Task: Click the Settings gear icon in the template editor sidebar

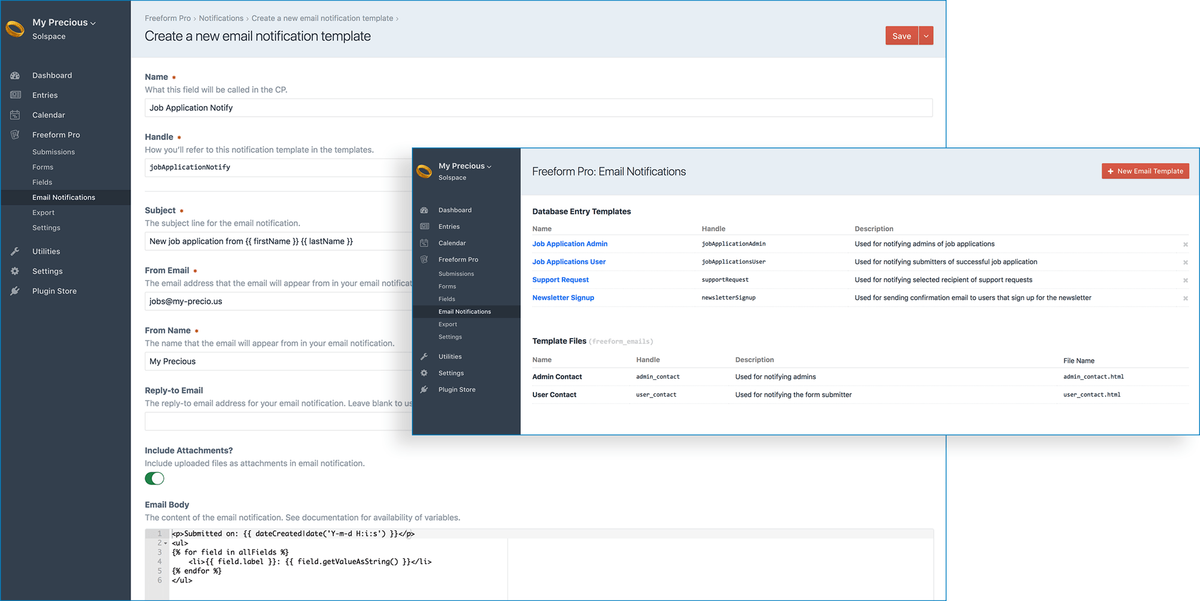Action: click(15, 271)
